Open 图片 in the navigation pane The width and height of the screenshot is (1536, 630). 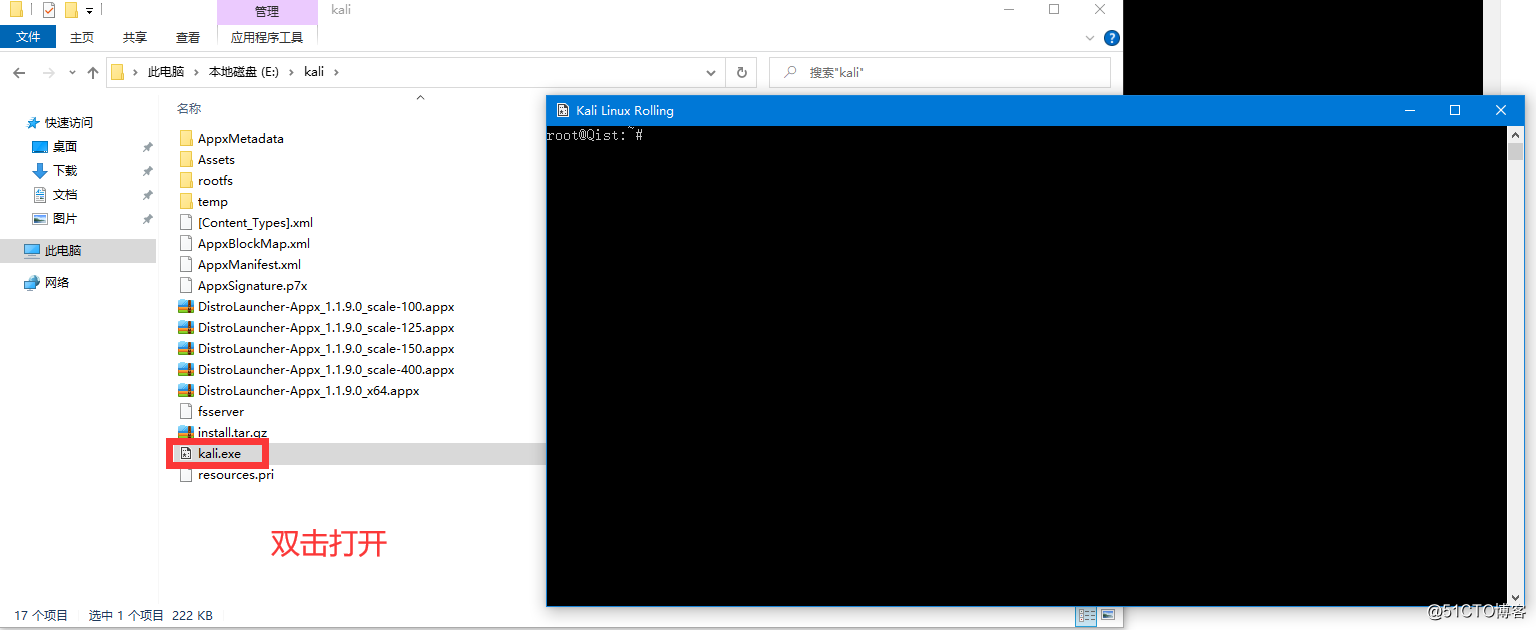65,218
